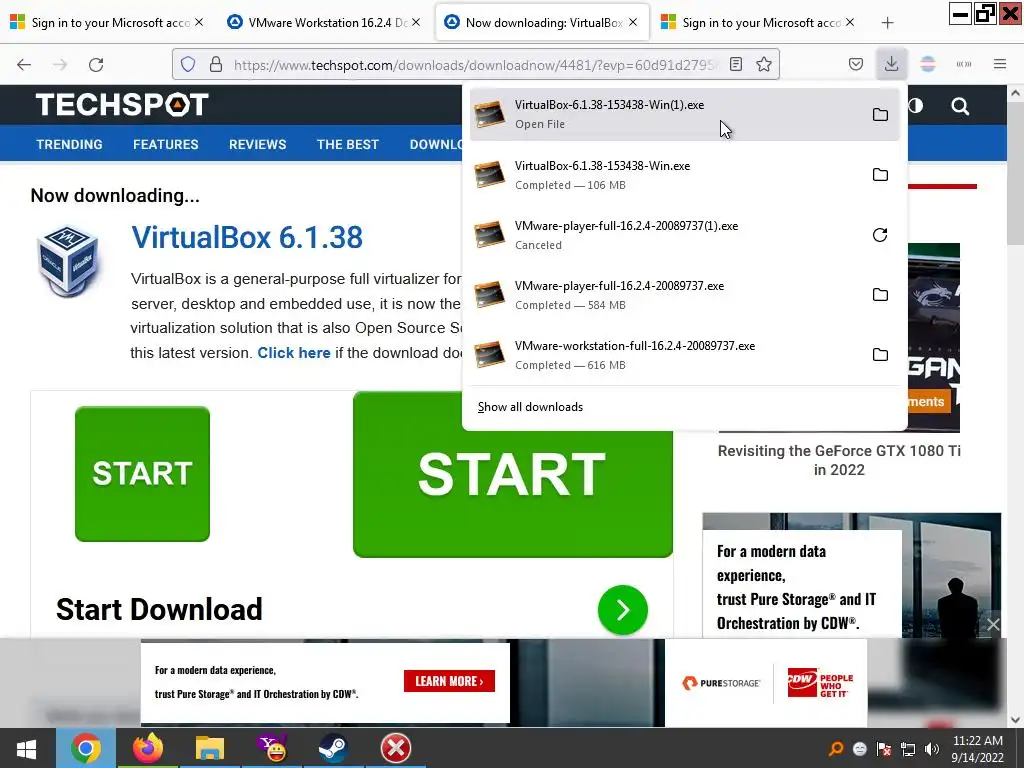This screenshot has width=1024, height=768.
Task: Click the large green START button
Action: (513, 474)
